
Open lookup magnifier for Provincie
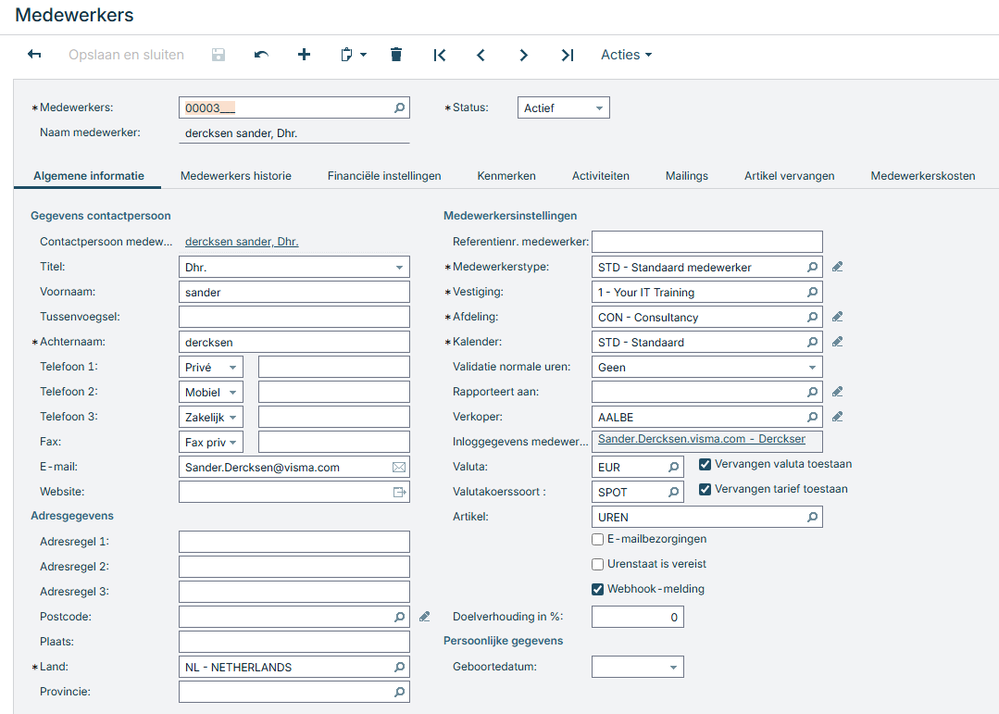pyautogui.click(x=399, y=692)
